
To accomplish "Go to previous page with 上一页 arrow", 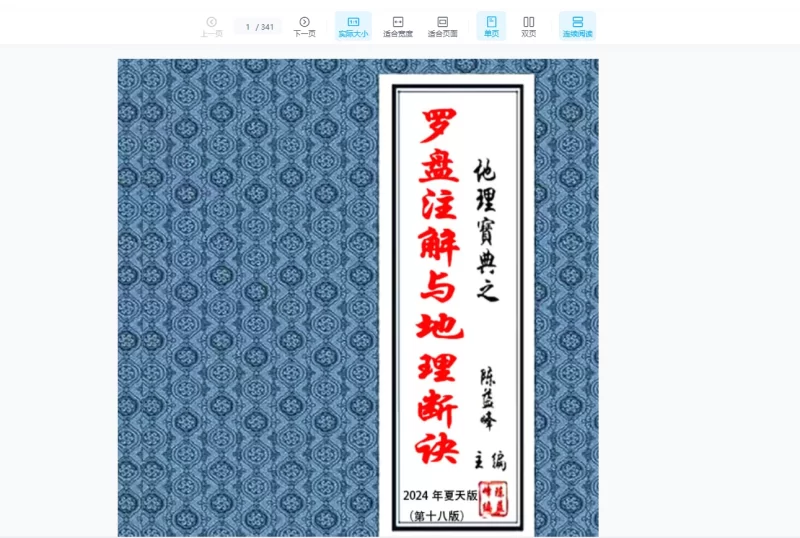I will (x=211, y=26).
